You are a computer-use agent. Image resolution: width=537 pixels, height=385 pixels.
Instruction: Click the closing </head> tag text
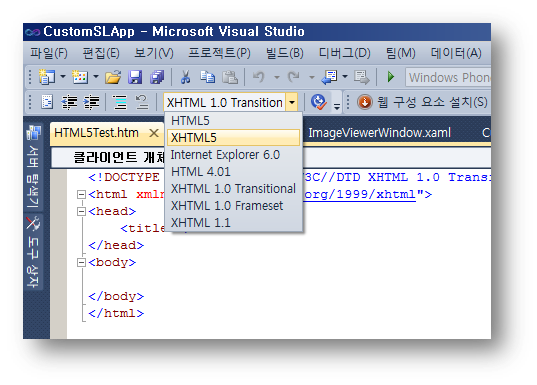pos(116,246)
